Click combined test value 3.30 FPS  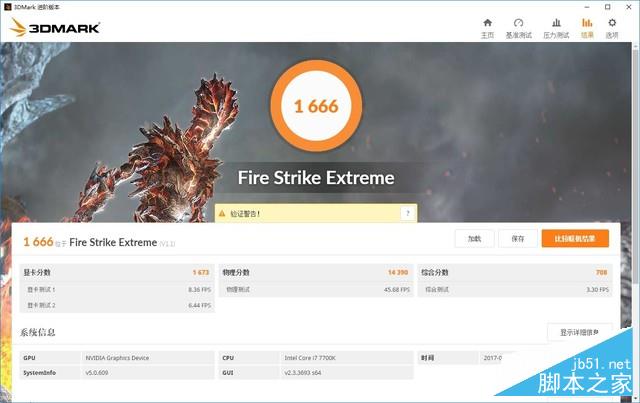tap(598, 289)
